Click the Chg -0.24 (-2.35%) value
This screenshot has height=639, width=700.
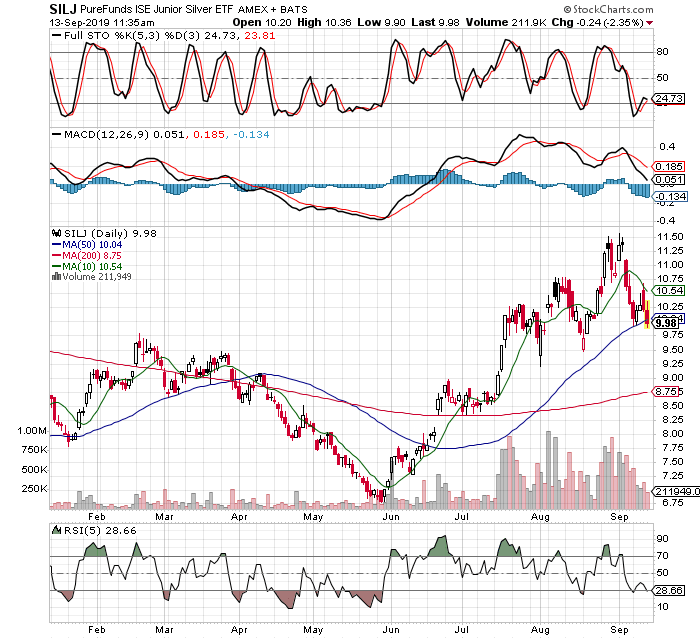(597, 22)
